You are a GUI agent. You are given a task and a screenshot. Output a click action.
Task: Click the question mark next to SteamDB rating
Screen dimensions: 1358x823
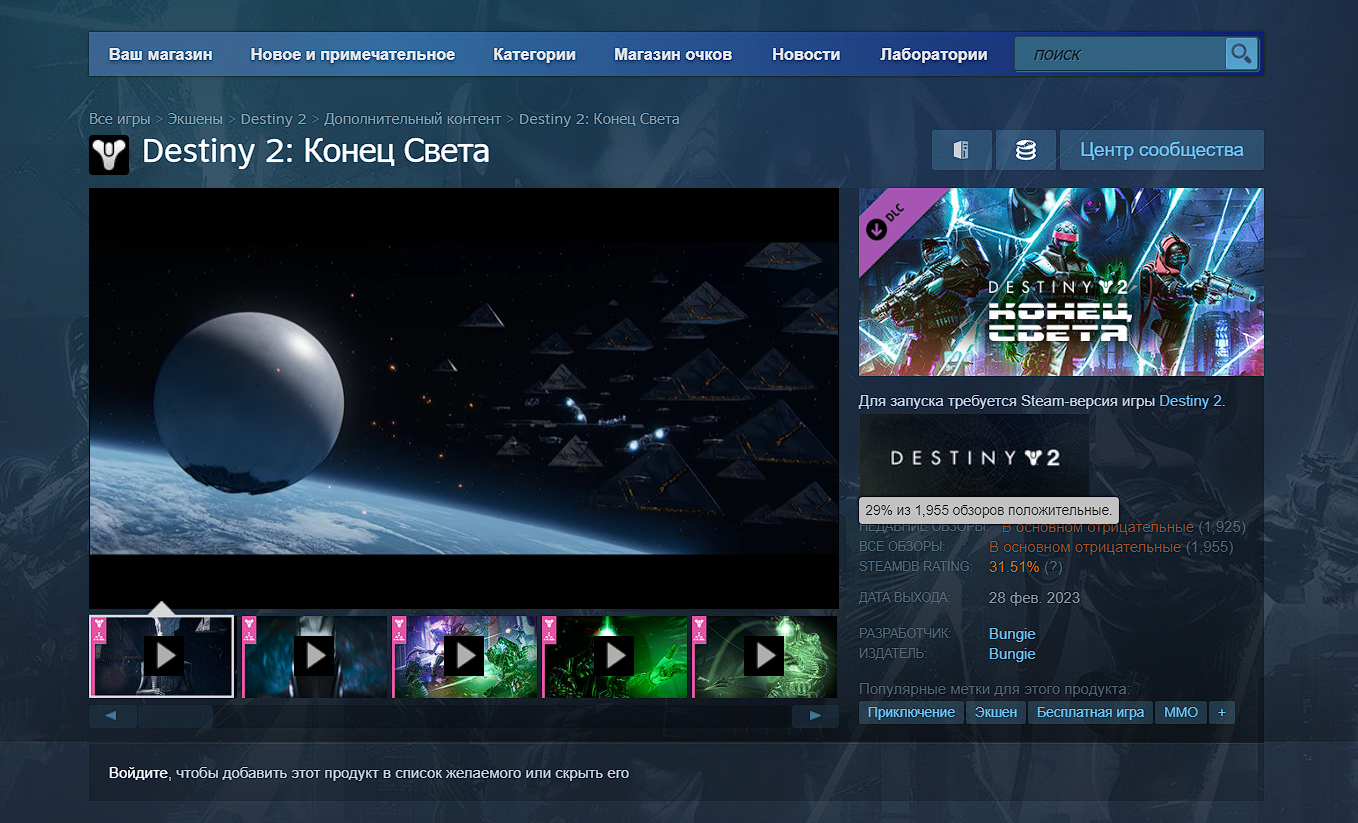pyautogui.click(x=1053, y=567)
